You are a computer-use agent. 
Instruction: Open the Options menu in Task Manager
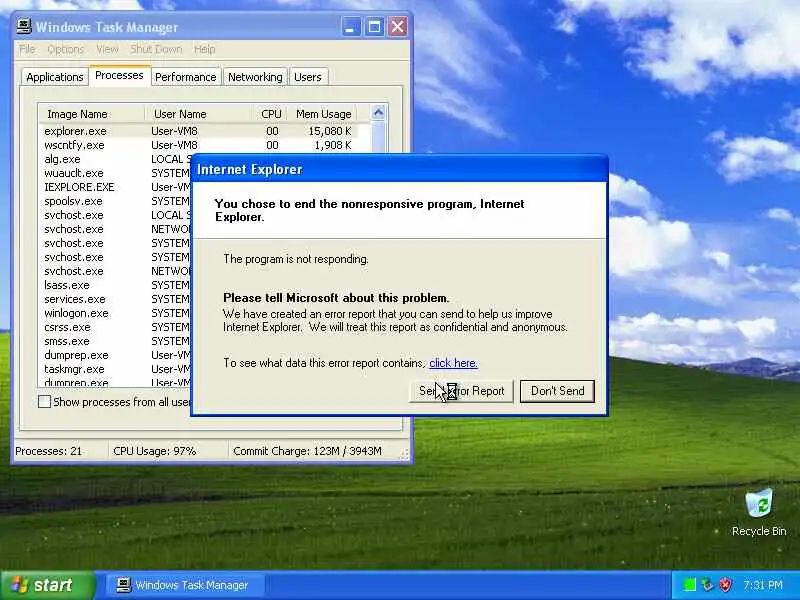click(65, 49)
